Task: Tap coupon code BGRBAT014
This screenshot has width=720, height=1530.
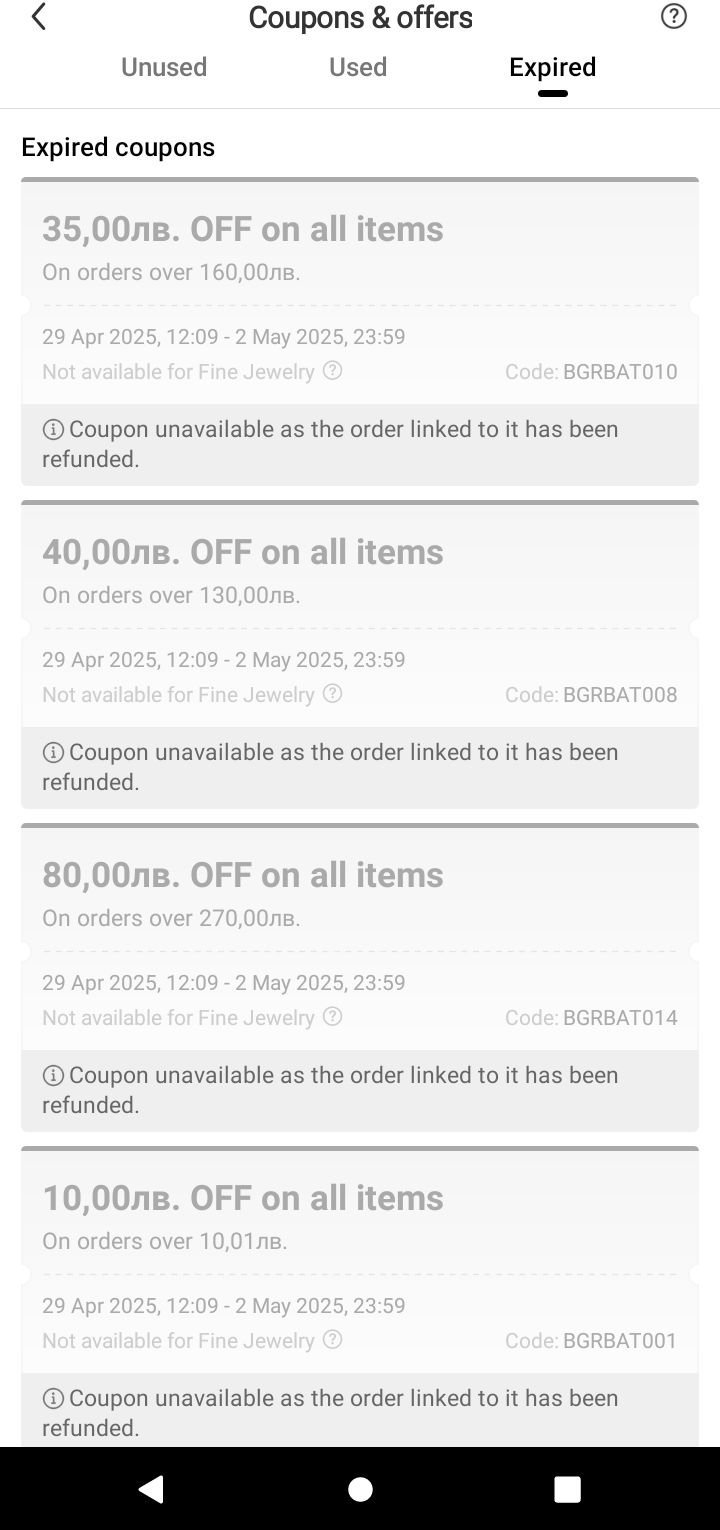Action: click(x=619, y=1018)
